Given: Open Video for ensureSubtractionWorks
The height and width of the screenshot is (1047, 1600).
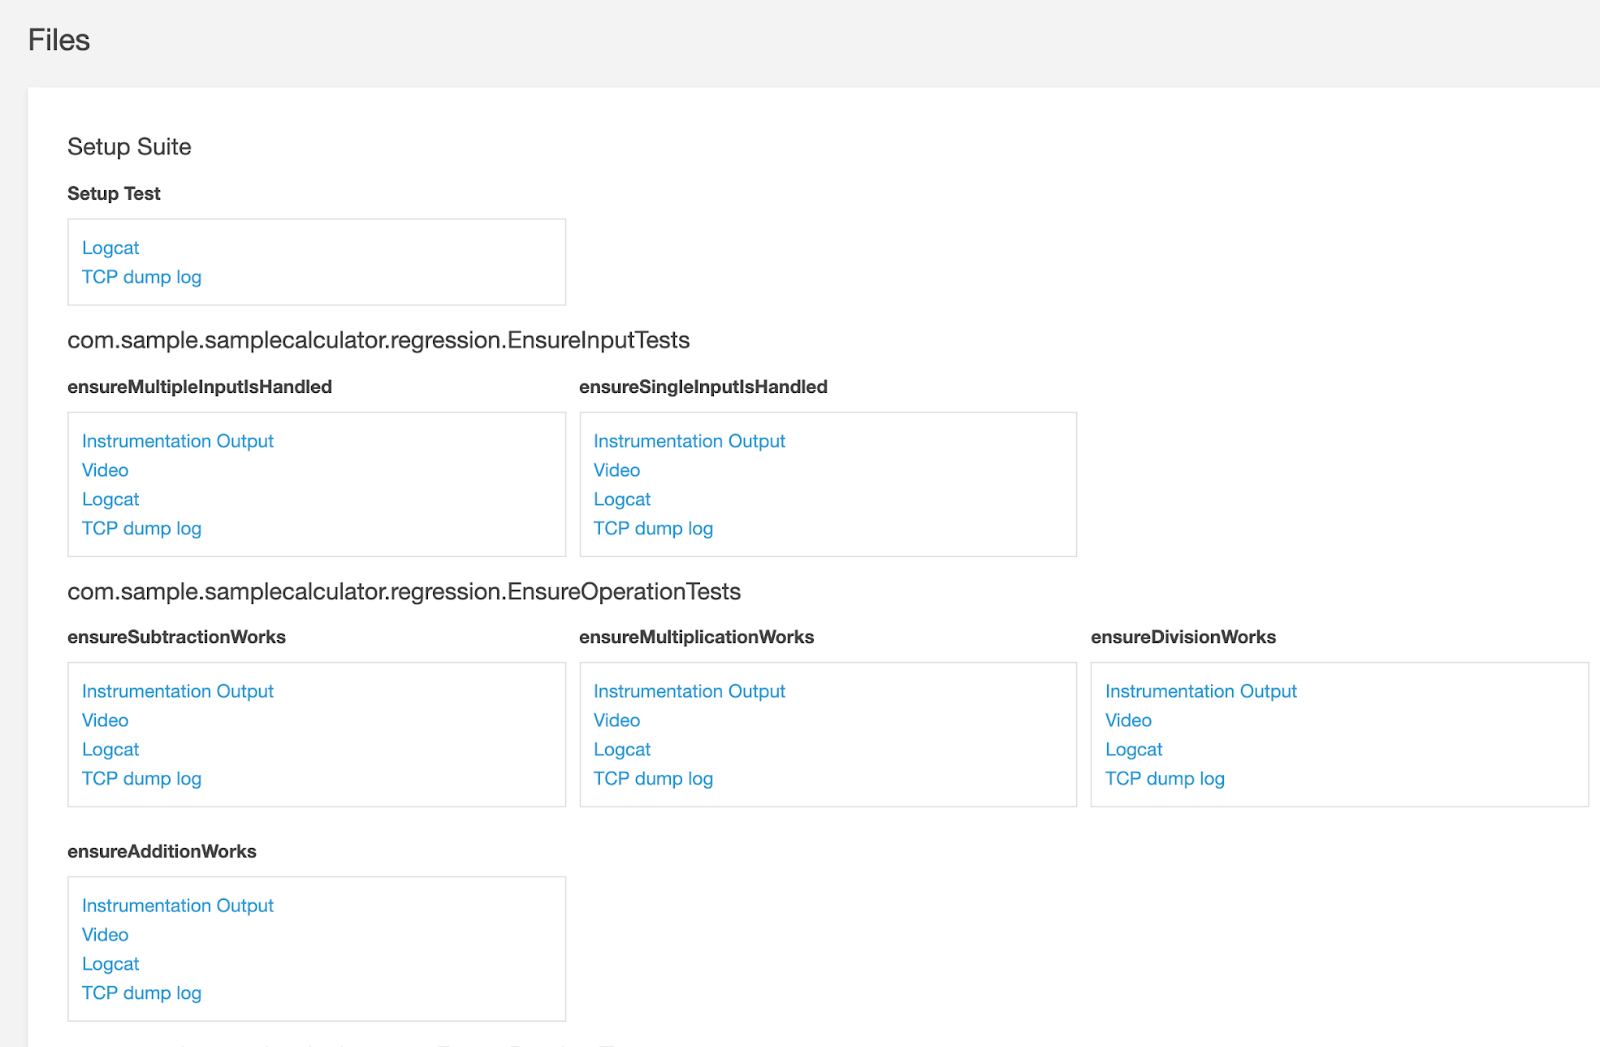Looking at the screenshot, I should [x=105, y=720].
